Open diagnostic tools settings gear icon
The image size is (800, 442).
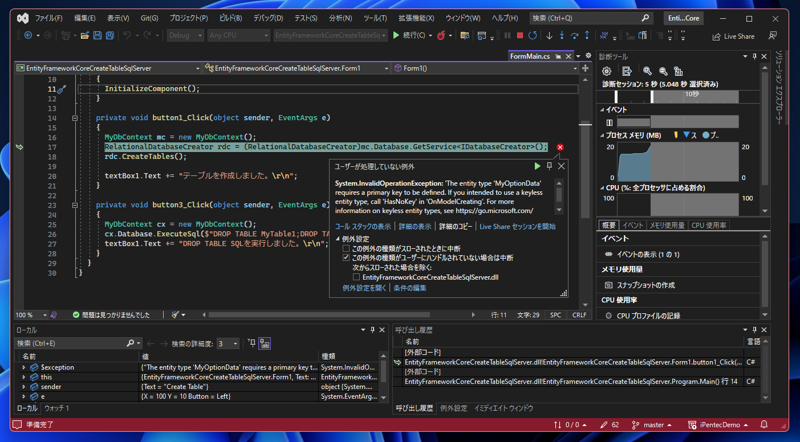607,71
